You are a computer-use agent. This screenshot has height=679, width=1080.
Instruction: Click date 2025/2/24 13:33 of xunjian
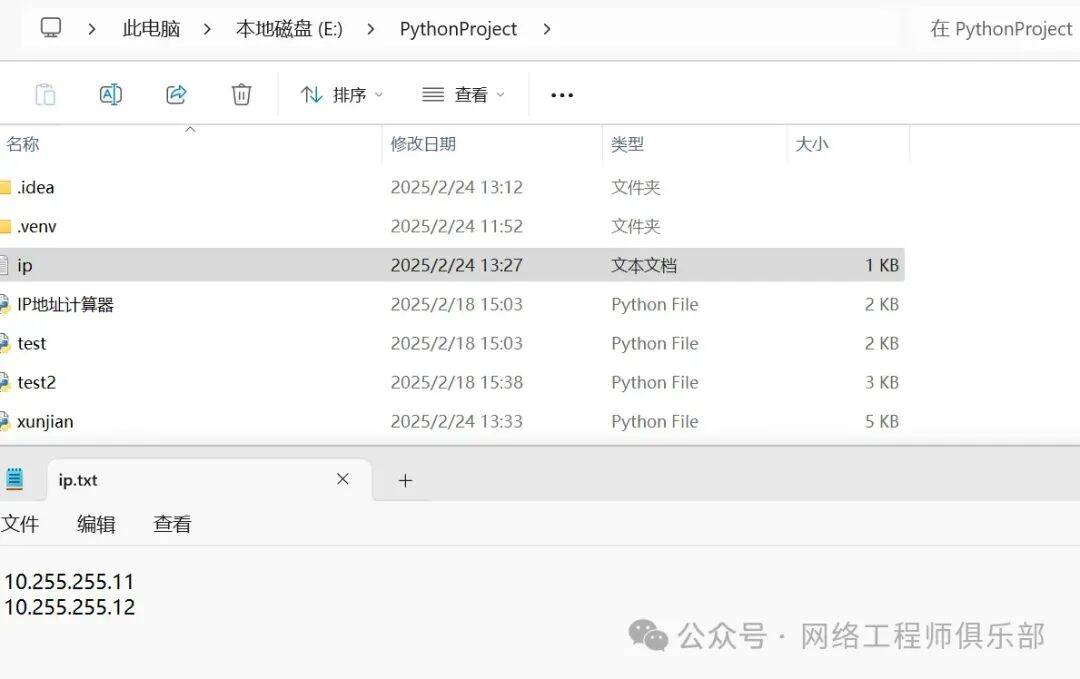point(457,421)
